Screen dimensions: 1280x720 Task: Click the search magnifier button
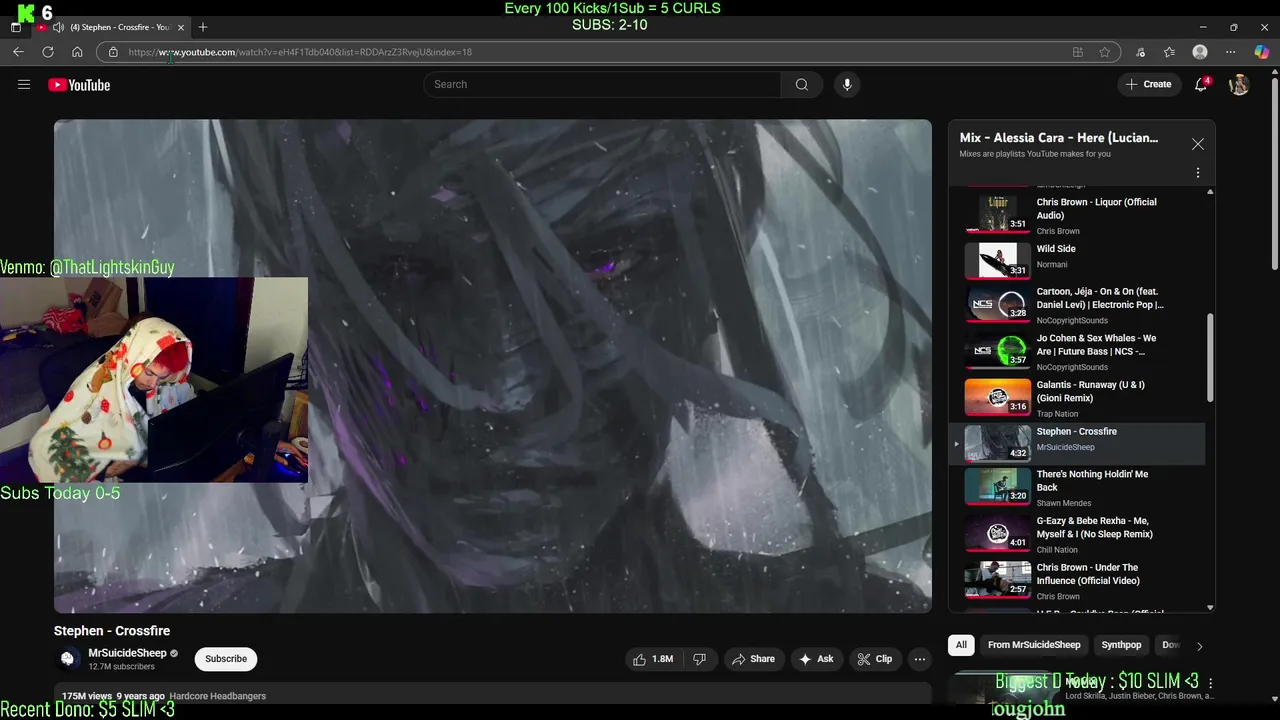pyautogui.click(x=802, y=85)
